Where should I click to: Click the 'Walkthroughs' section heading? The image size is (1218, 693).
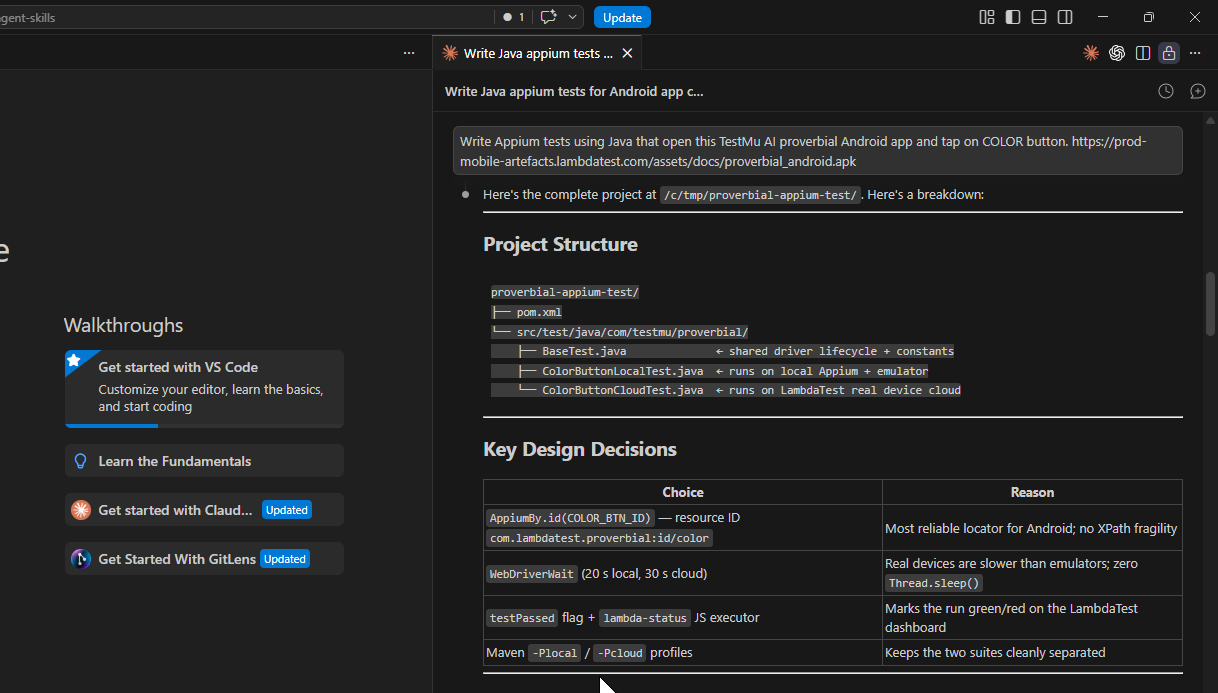point(123,325)
